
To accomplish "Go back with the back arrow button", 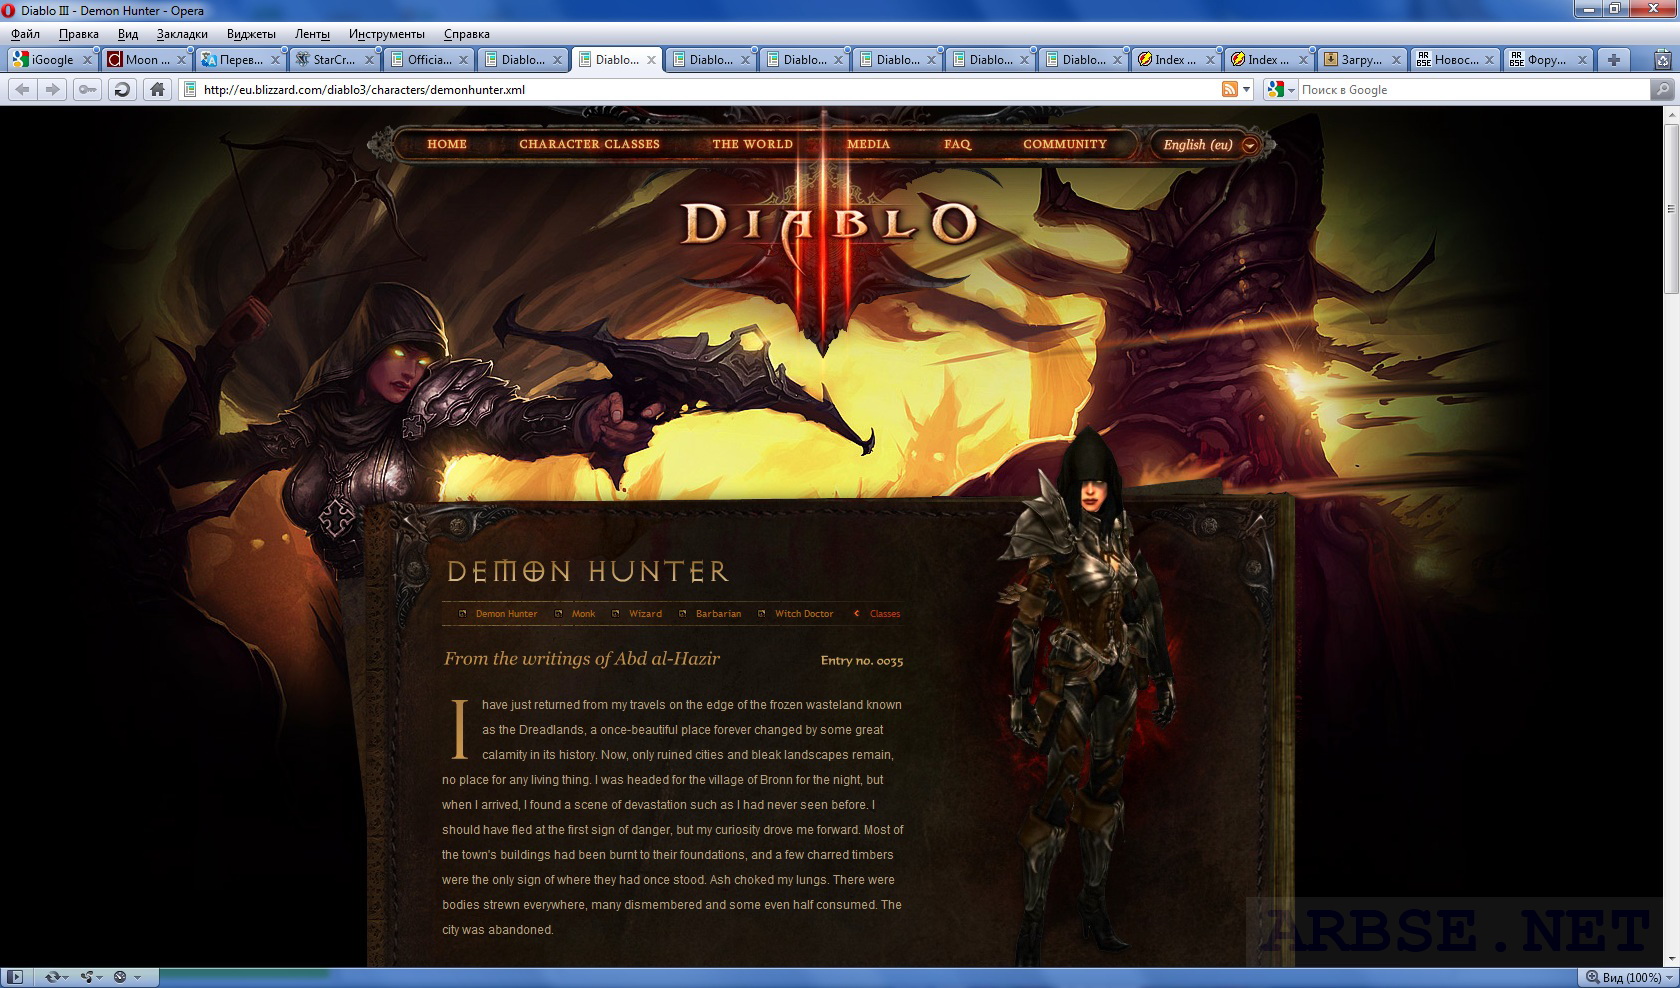I will 22,89.
